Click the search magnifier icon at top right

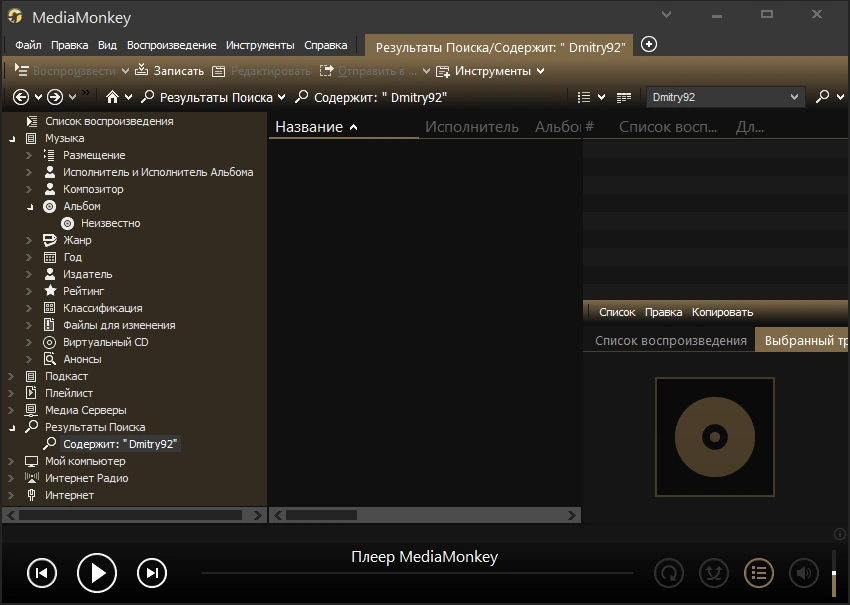pos(822,97)
